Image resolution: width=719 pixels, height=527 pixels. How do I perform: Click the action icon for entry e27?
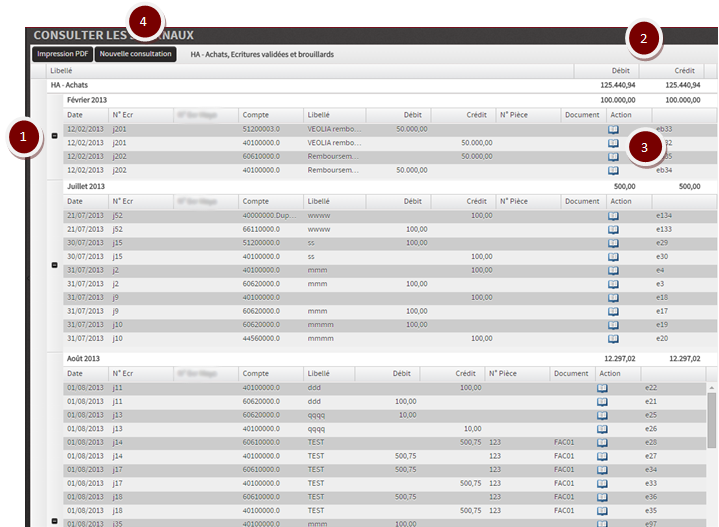pos(602,455)
